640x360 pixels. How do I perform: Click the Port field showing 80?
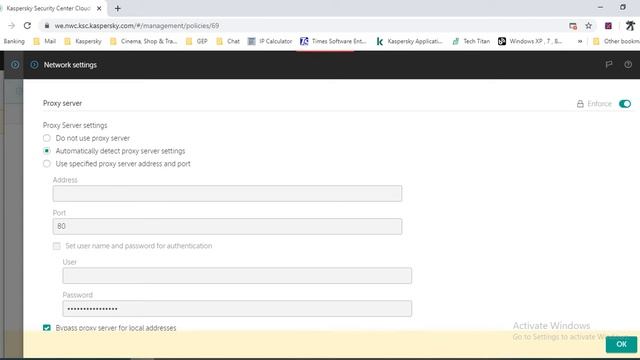coord(227,227)
